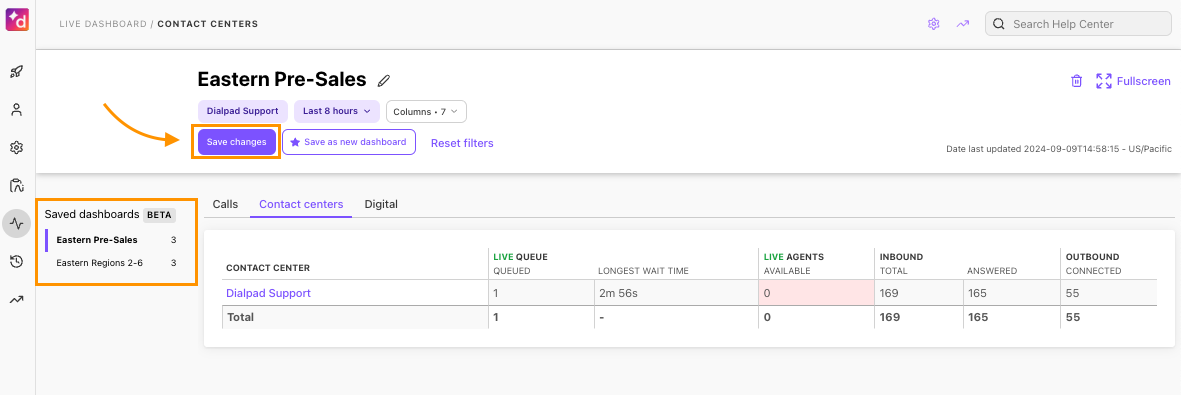Open the person profile sidebar icon
This screenshot has width=1181, height=395.
tap(17, 110)
